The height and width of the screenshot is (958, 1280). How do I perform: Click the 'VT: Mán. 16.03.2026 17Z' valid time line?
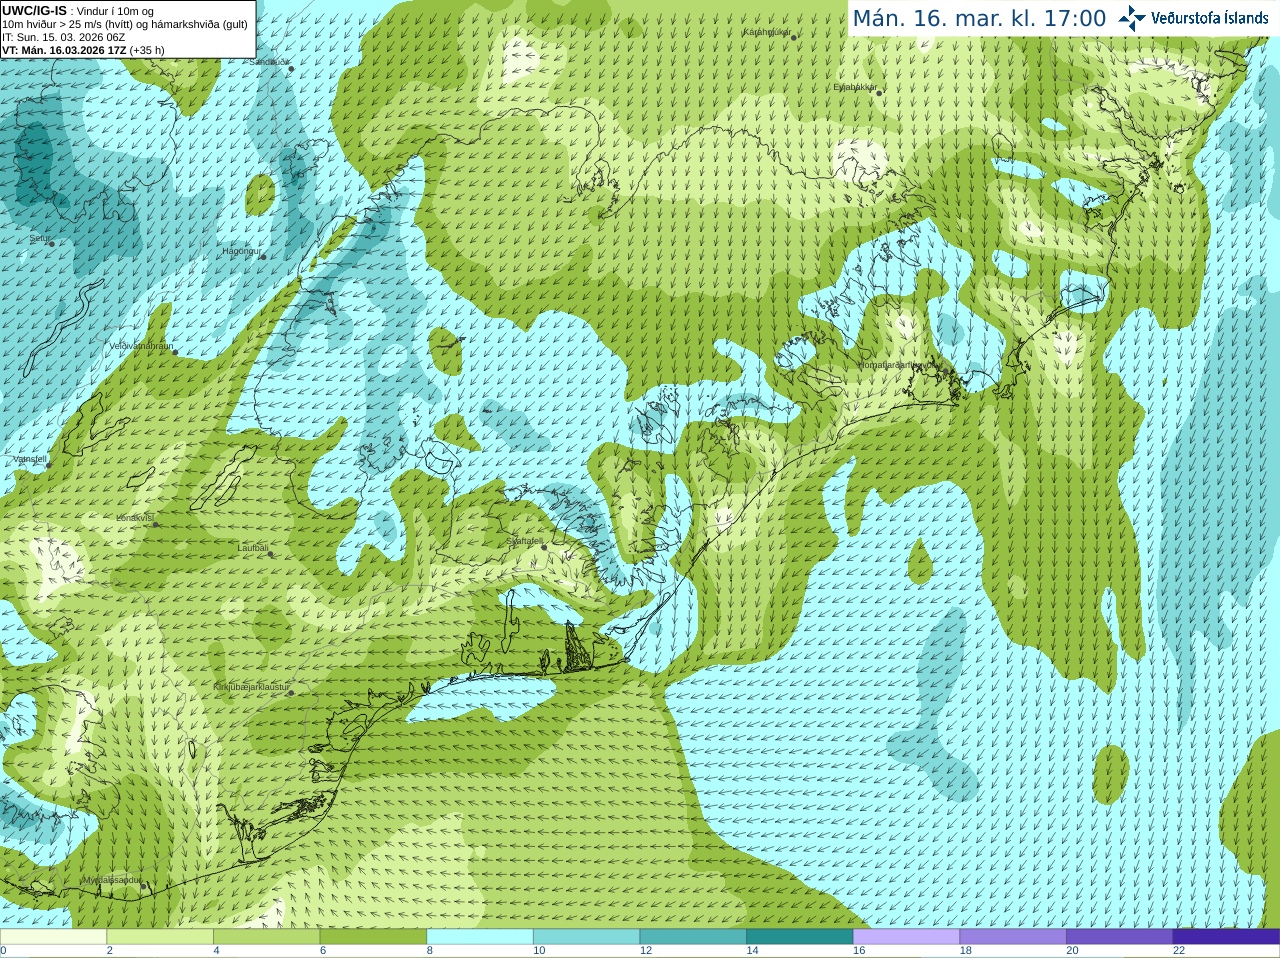[x=83, y=50]
